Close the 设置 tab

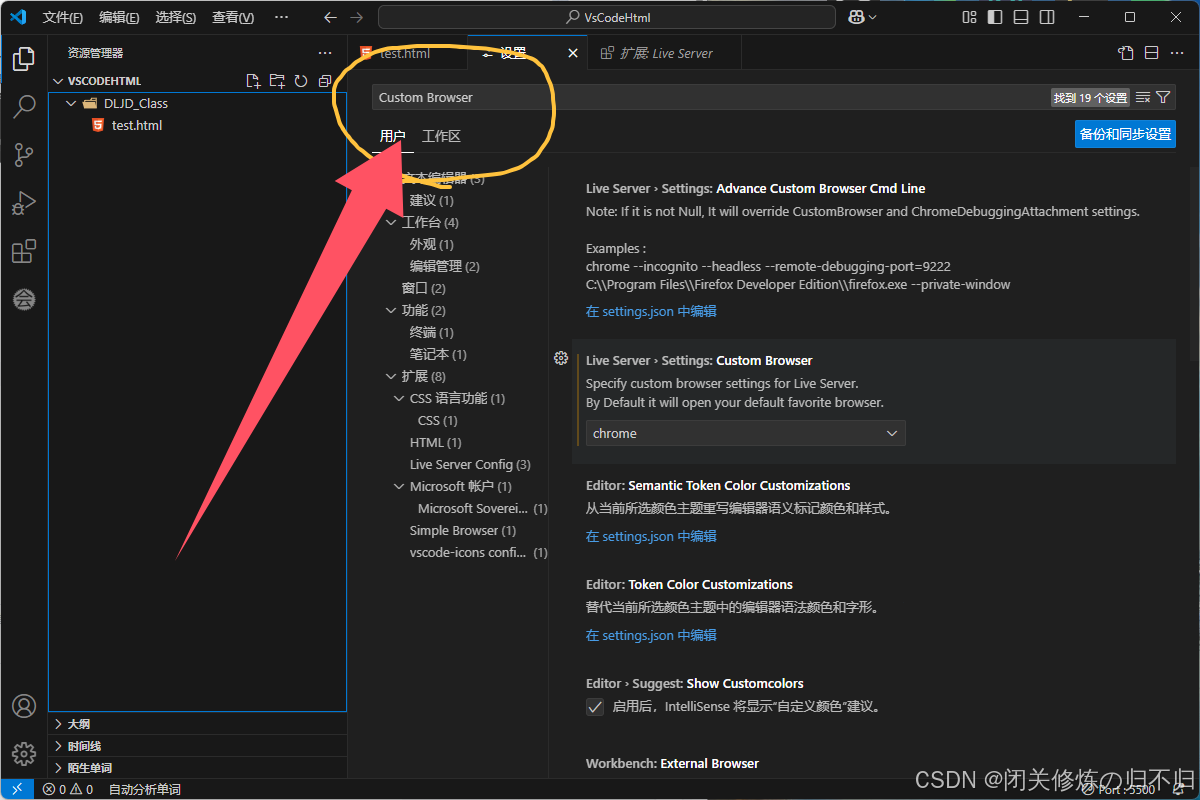coord(573,53)
